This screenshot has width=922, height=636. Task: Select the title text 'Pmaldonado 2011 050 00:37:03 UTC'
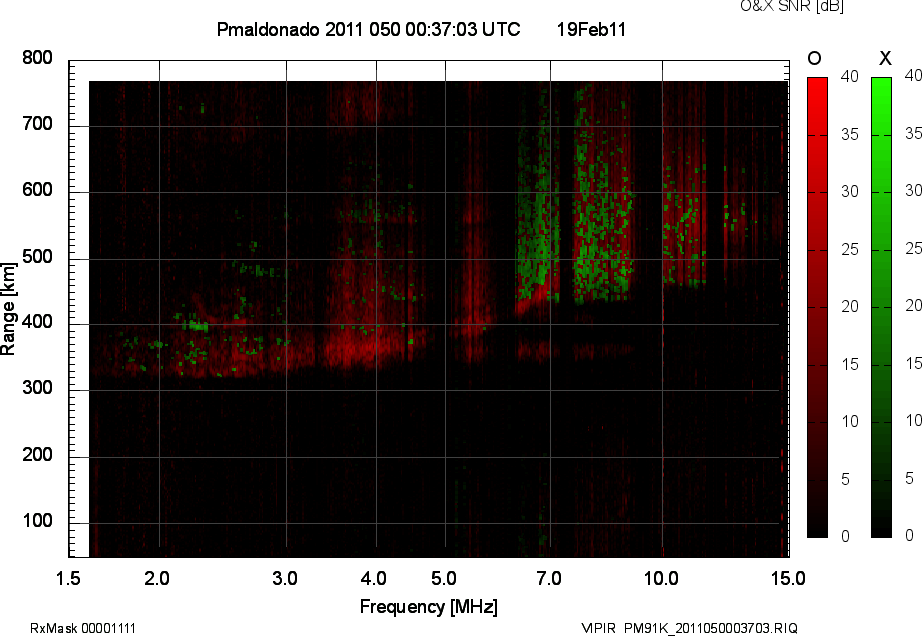368,29
